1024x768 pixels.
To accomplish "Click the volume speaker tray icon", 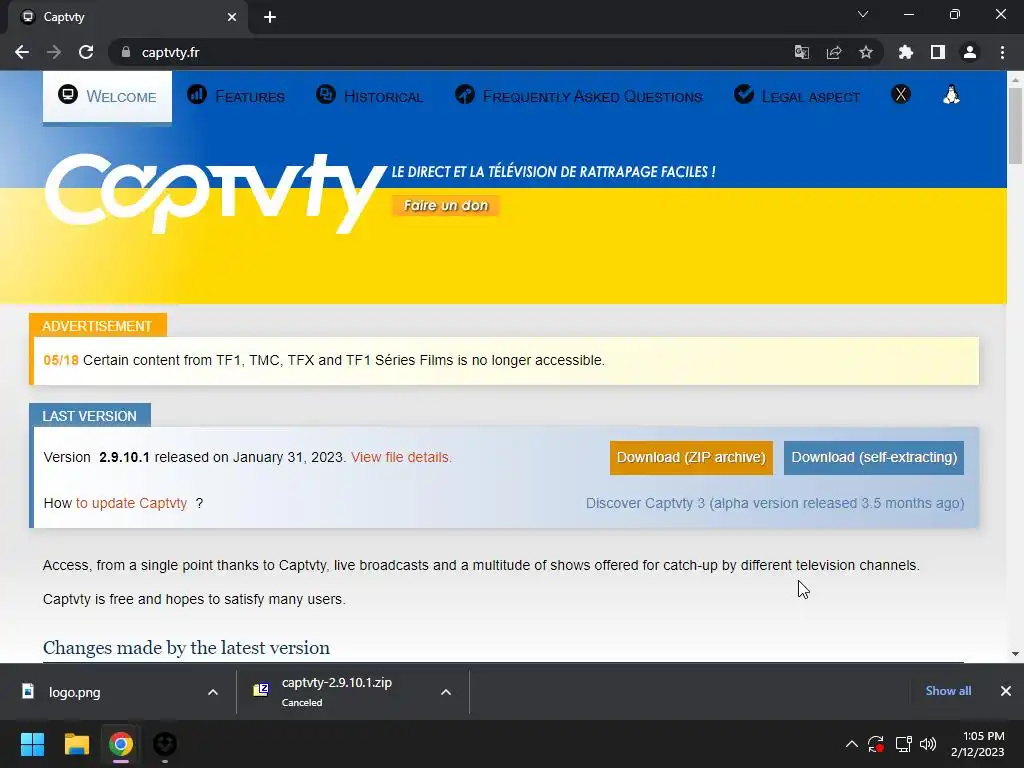I will (x=928, y=744).
